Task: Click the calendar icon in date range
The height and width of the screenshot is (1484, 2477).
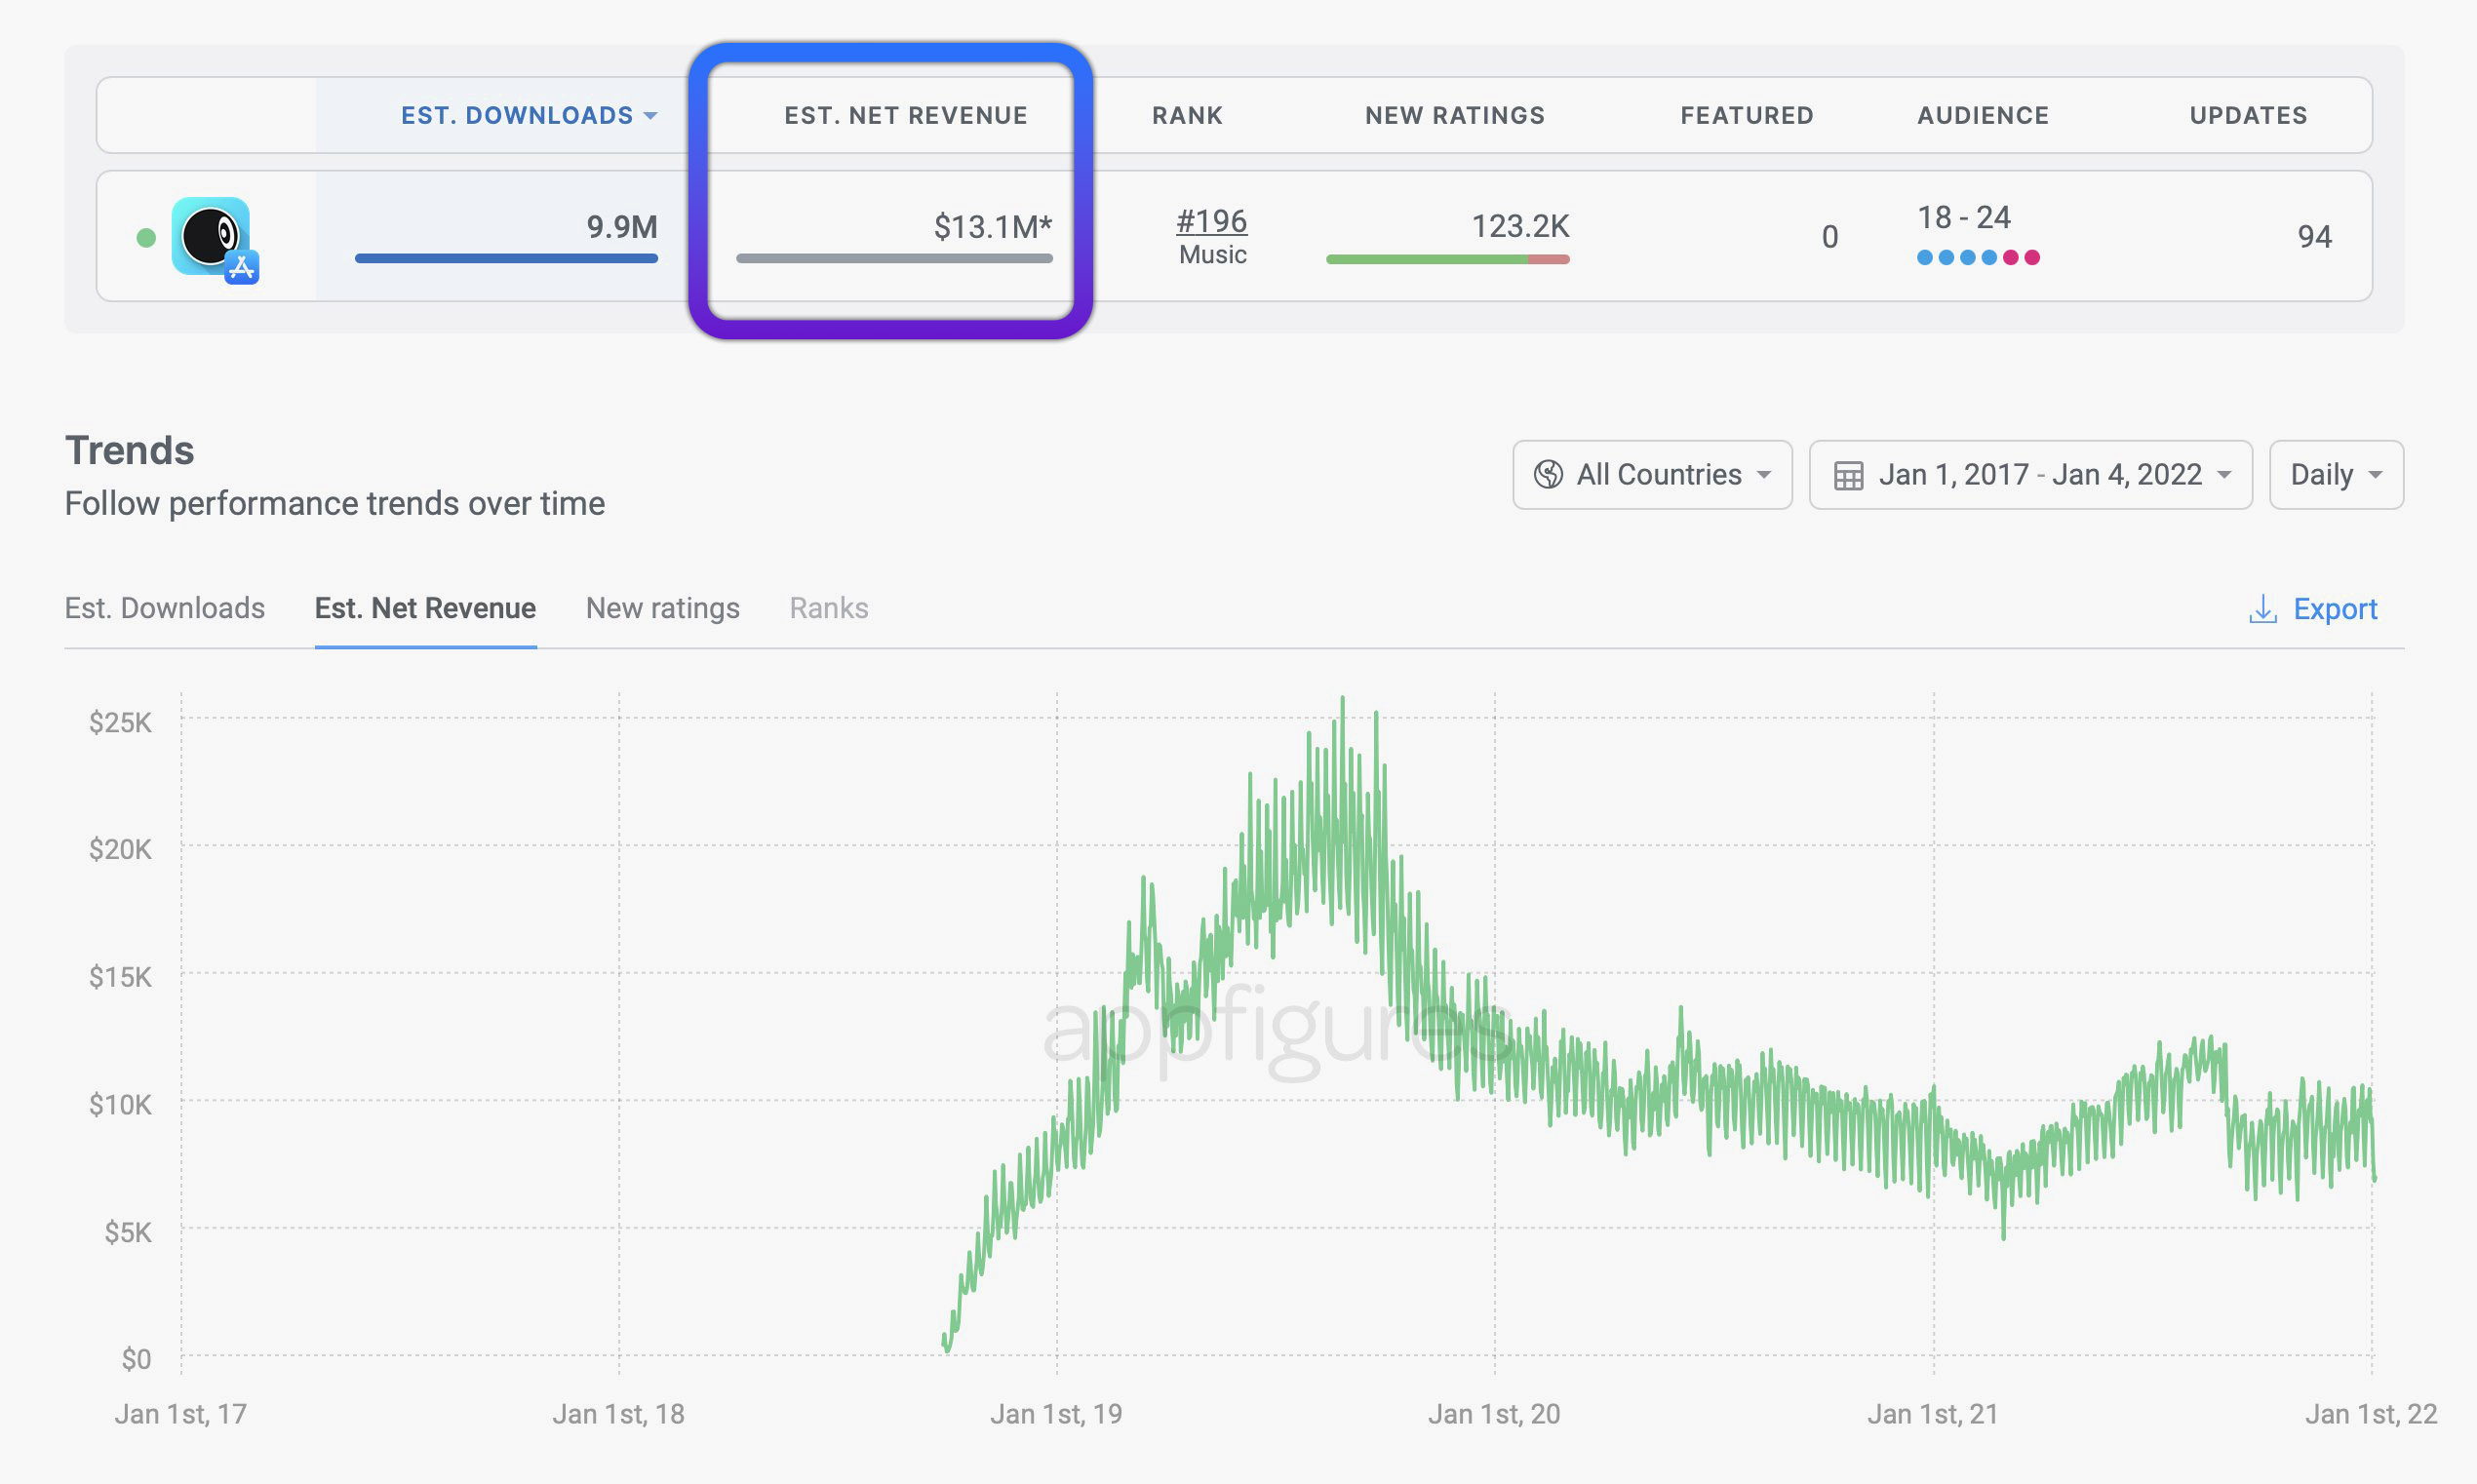Action: tap(1848, 475)
